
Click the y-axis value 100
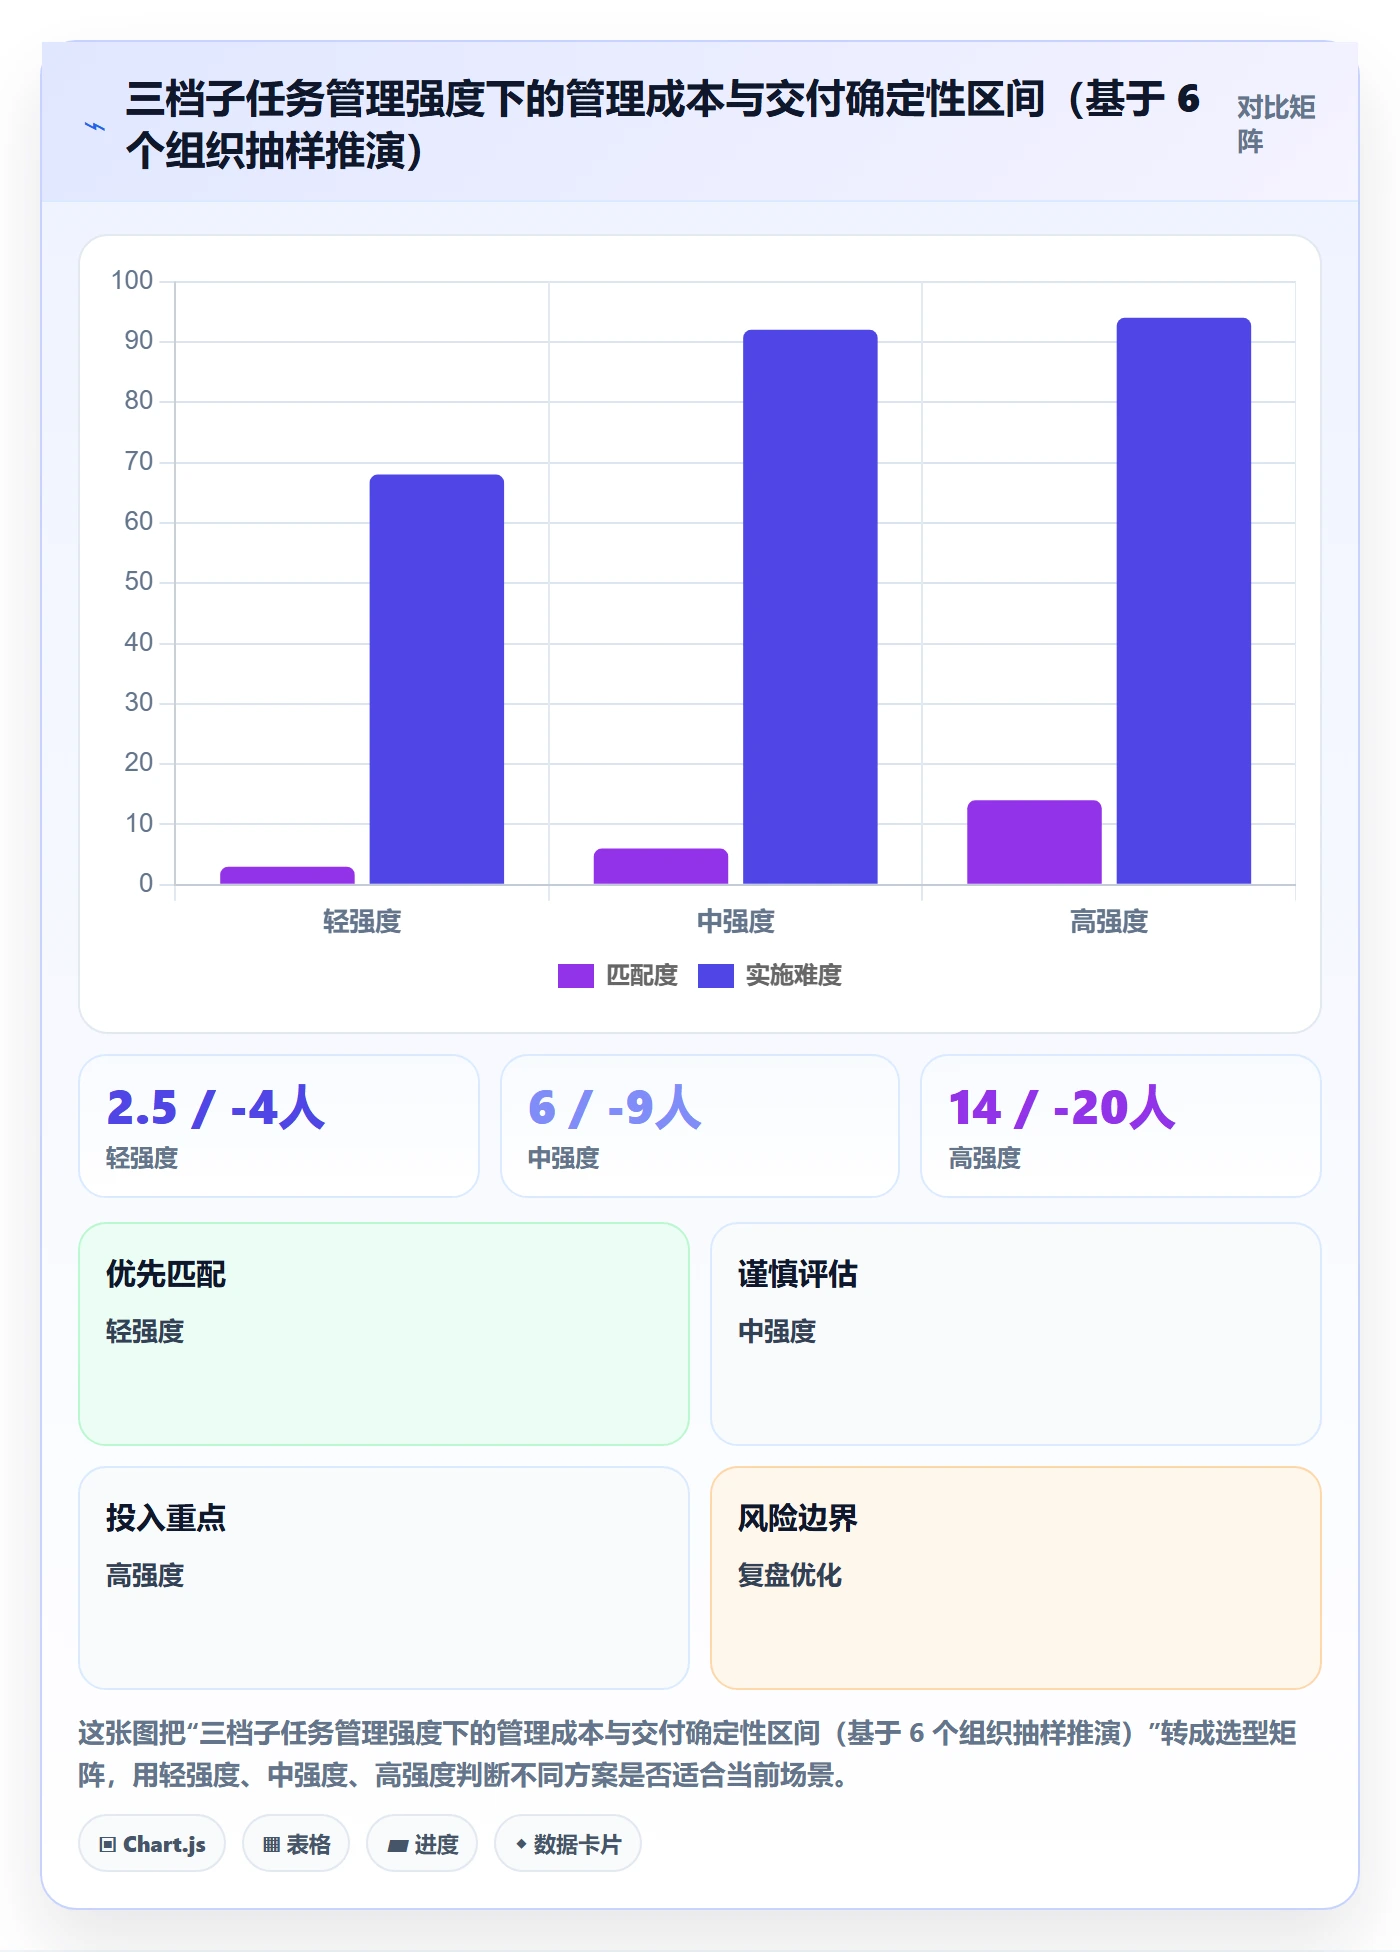tap(132, 280)
